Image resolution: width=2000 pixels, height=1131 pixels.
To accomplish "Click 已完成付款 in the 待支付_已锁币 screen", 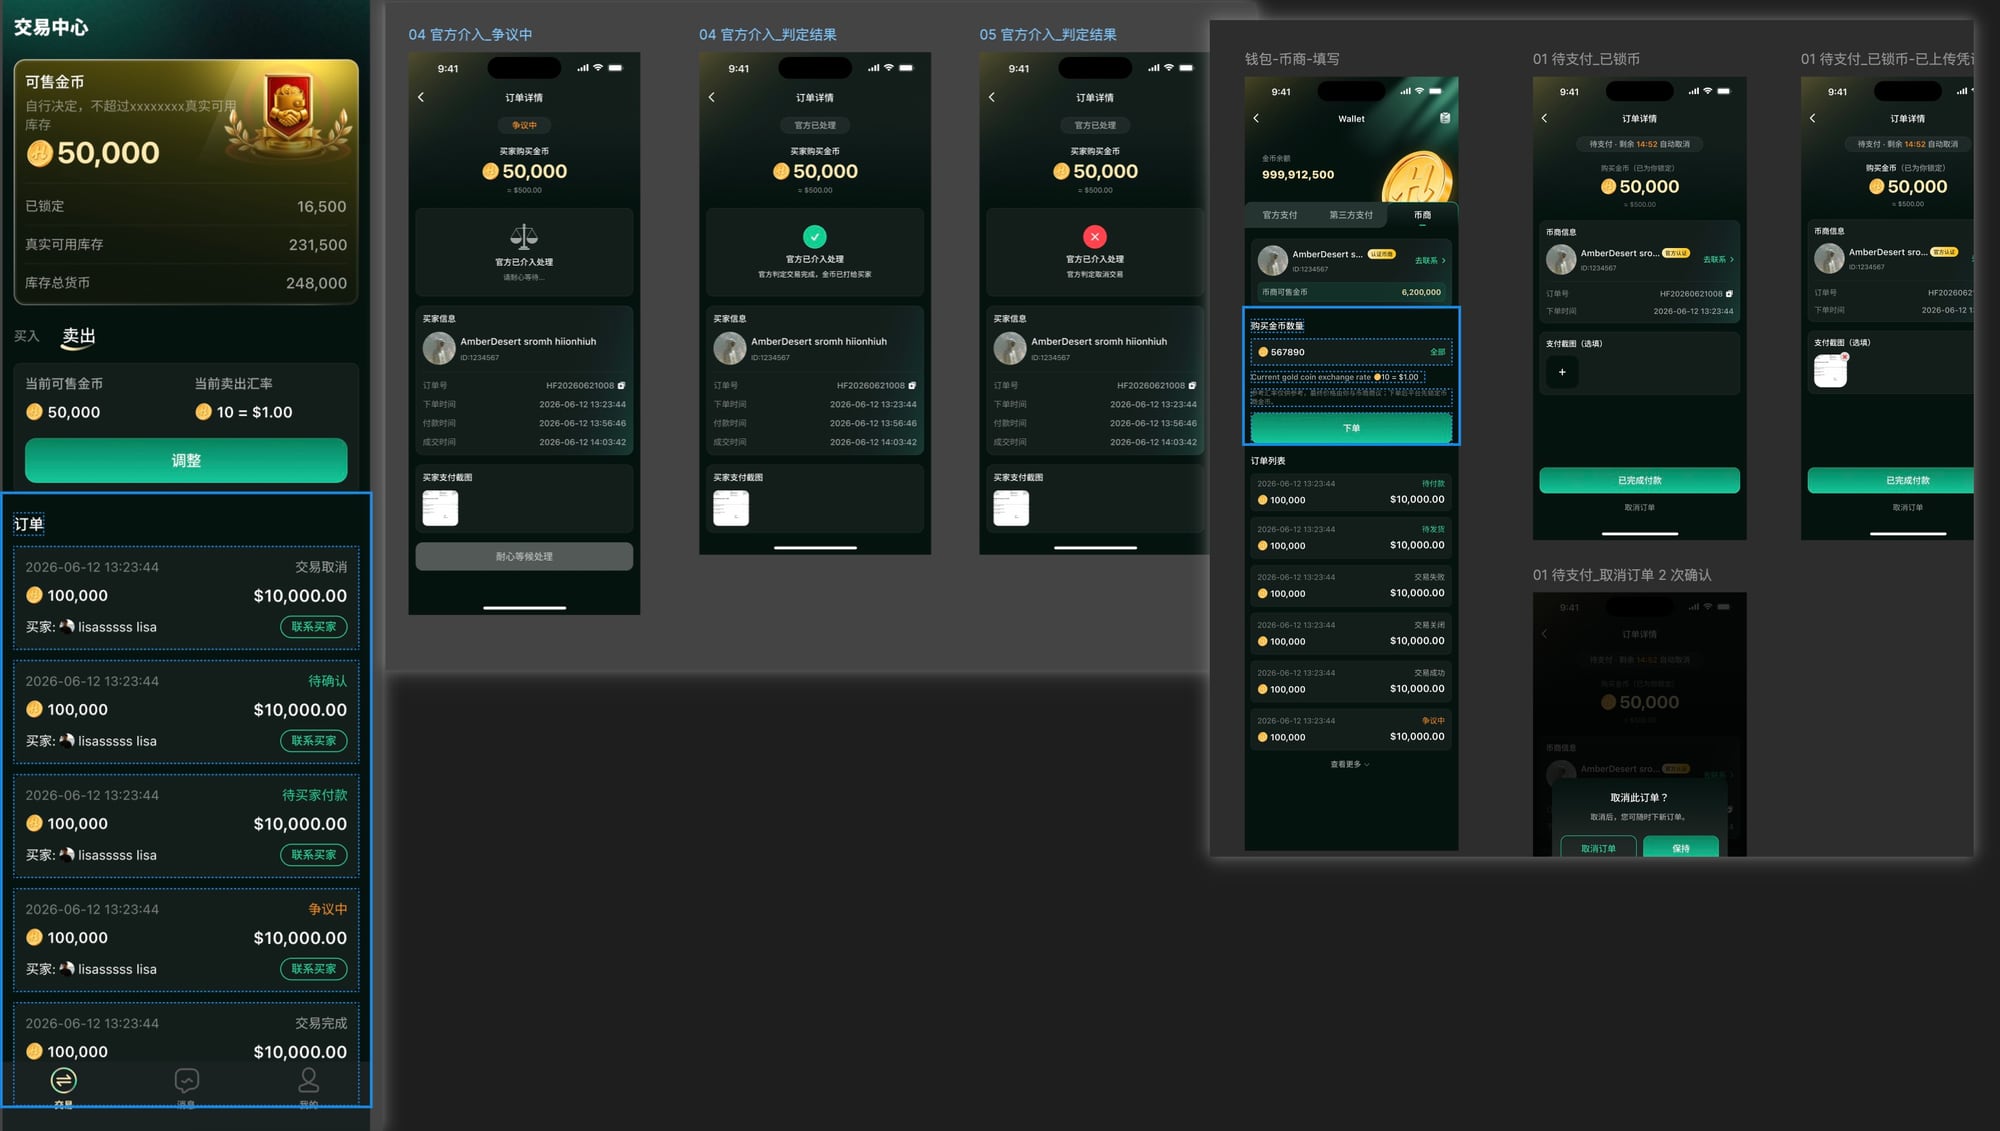I will click(x=1639, y=481).
